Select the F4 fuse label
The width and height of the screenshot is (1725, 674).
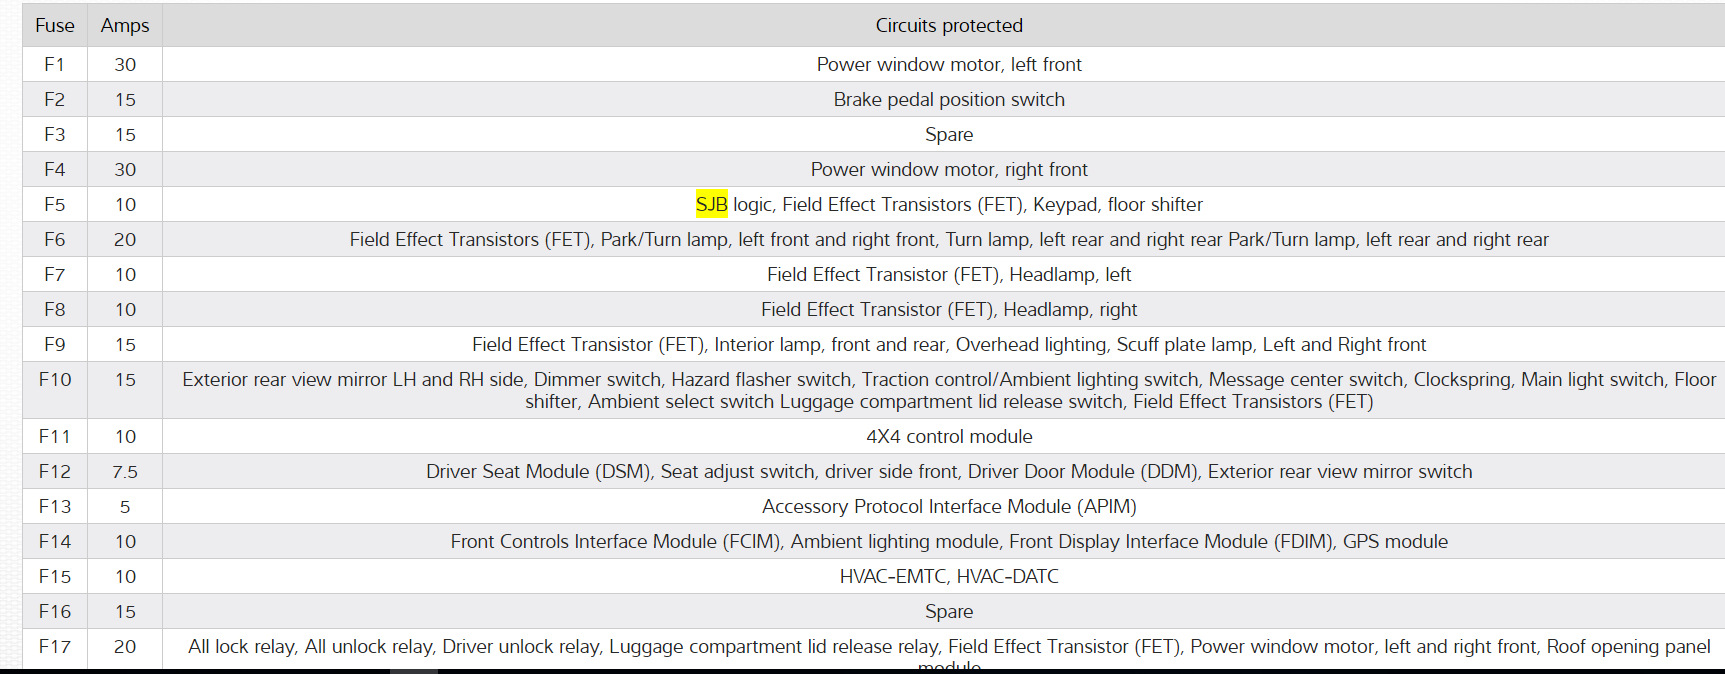pos(55,170)
